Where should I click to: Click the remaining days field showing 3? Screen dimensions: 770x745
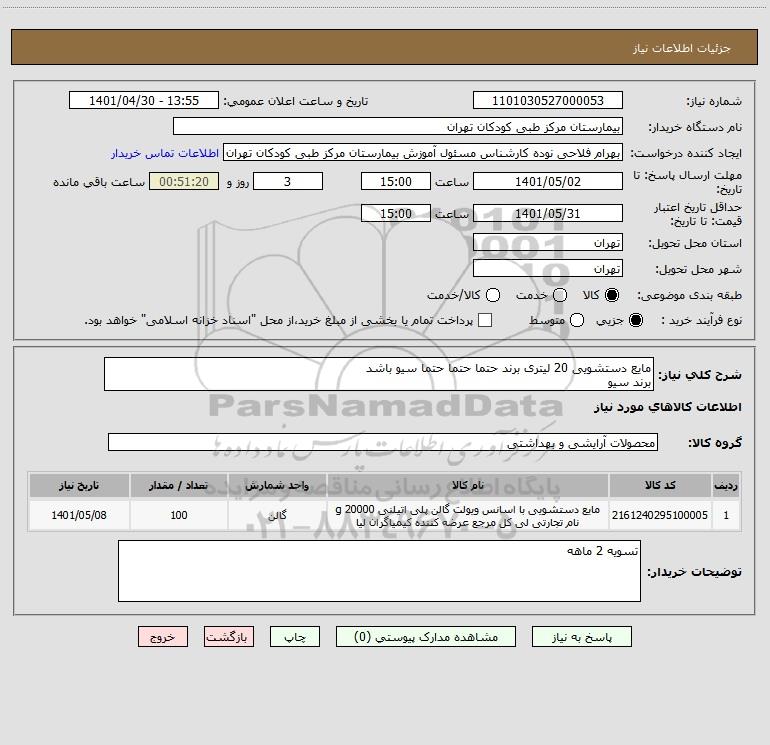coord(288,182)
